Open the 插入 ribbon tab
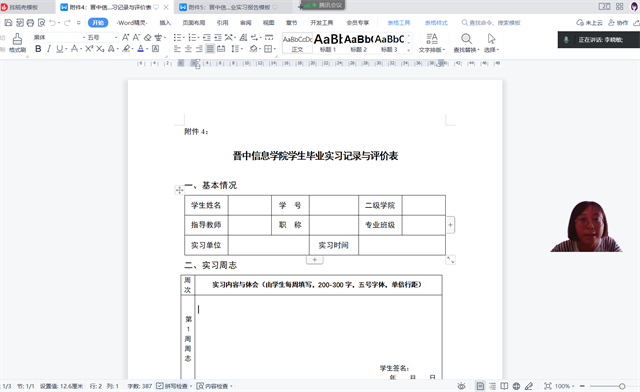 click(165, 23)
